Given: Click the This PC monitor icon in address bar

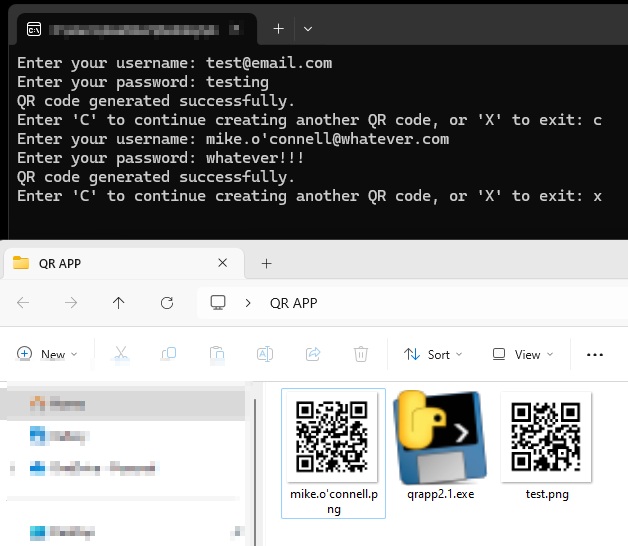Looking at the screenshot, I should 218,302.
